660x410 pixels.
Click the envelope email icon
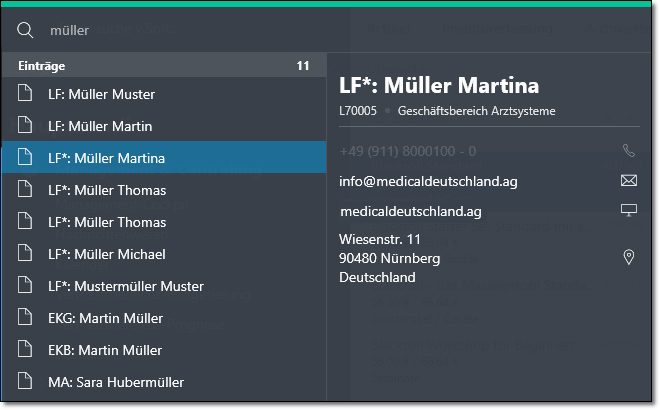click(628, 181)
